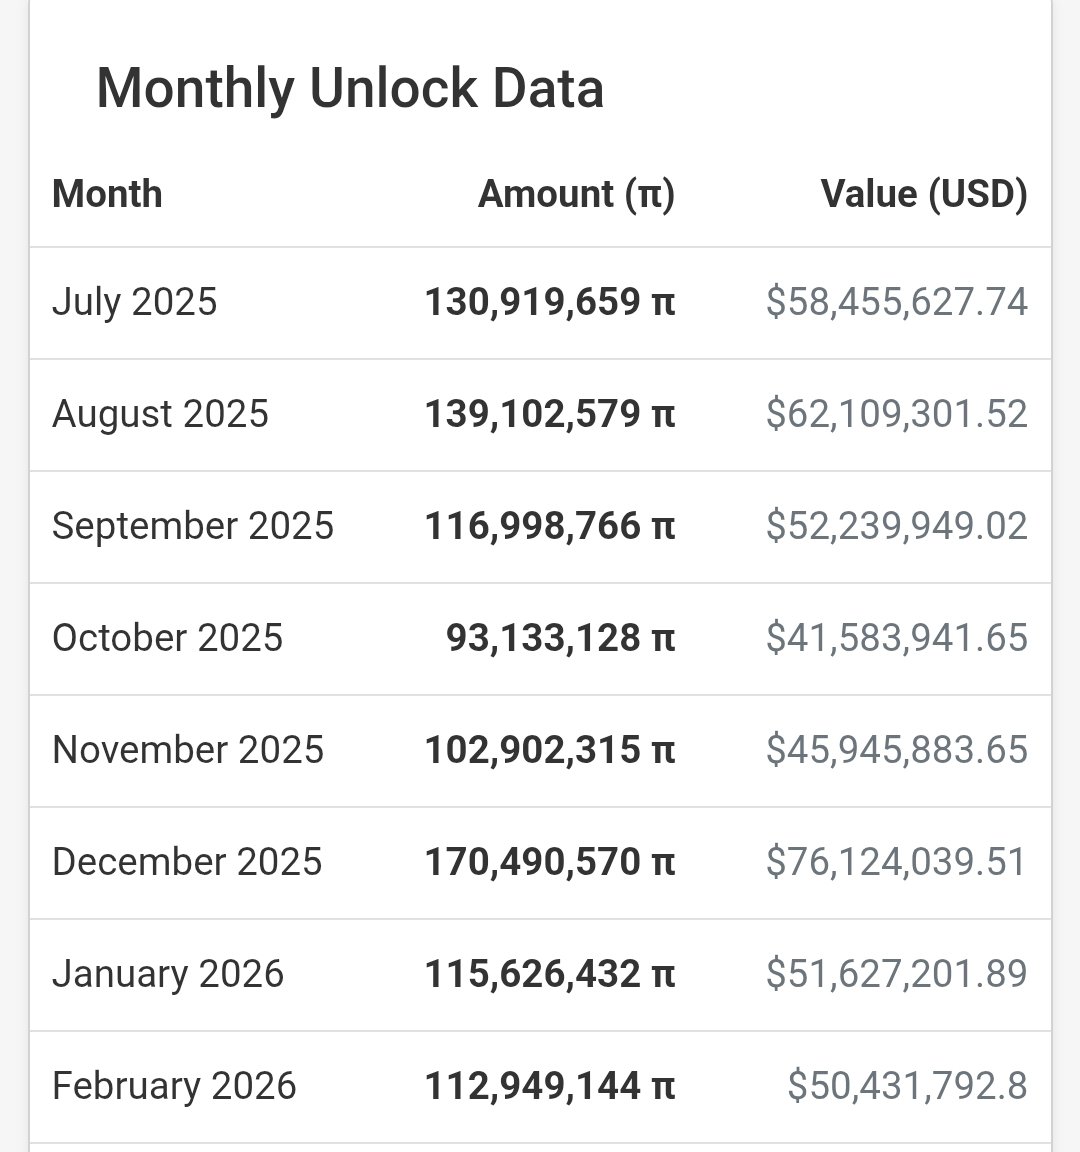1080x1152 pixels.
Task: Click the Amount (π) column header
Action: 576,194
